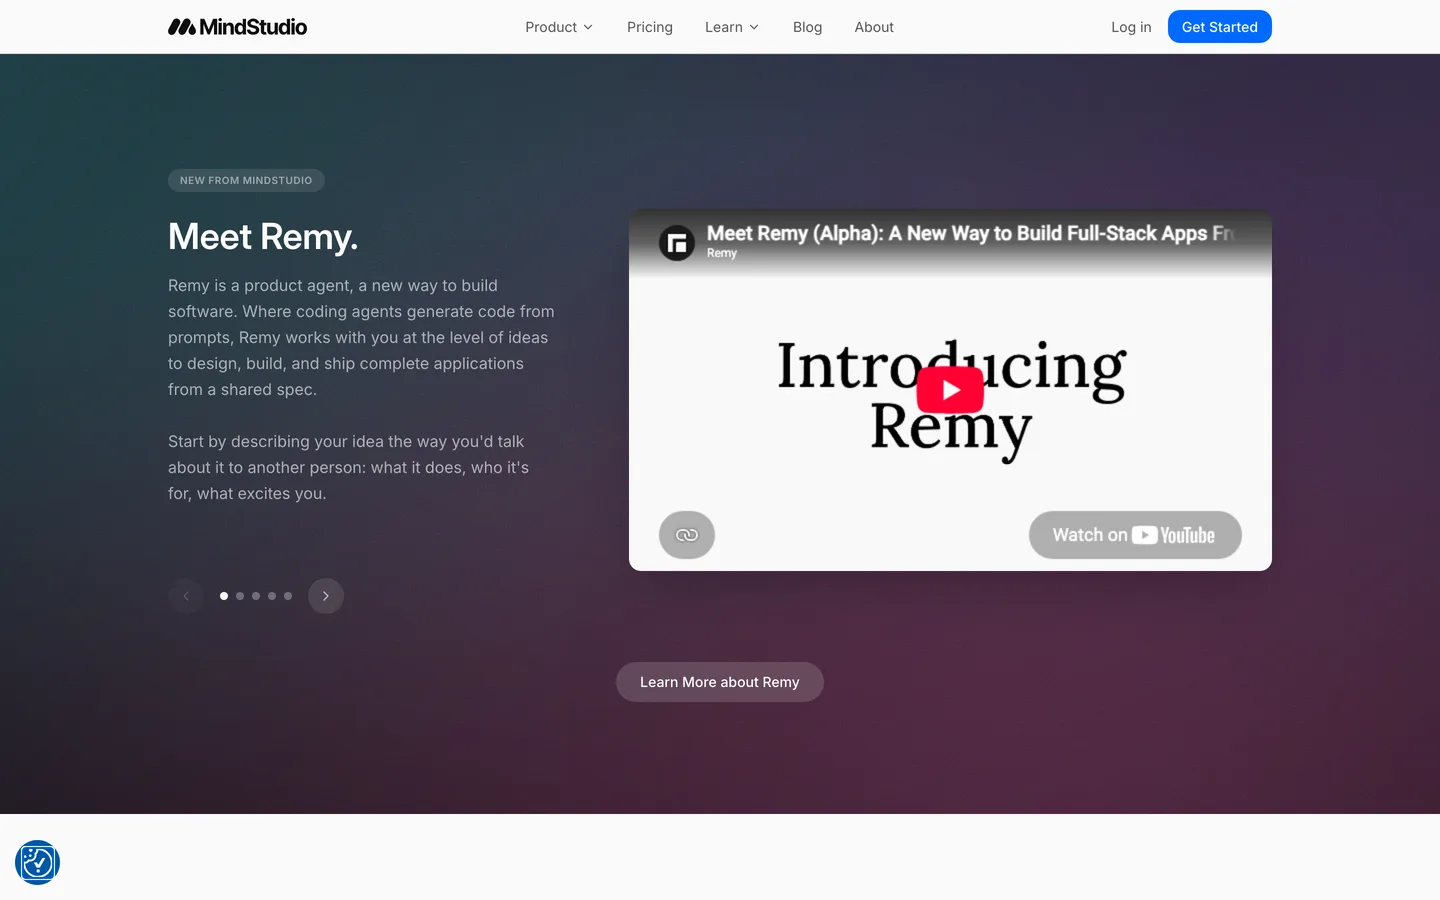Image resolution: width=1440 pixels, height=900 pixels.
Task: Select the fifth carousel dot
Action: click(288, 596)
